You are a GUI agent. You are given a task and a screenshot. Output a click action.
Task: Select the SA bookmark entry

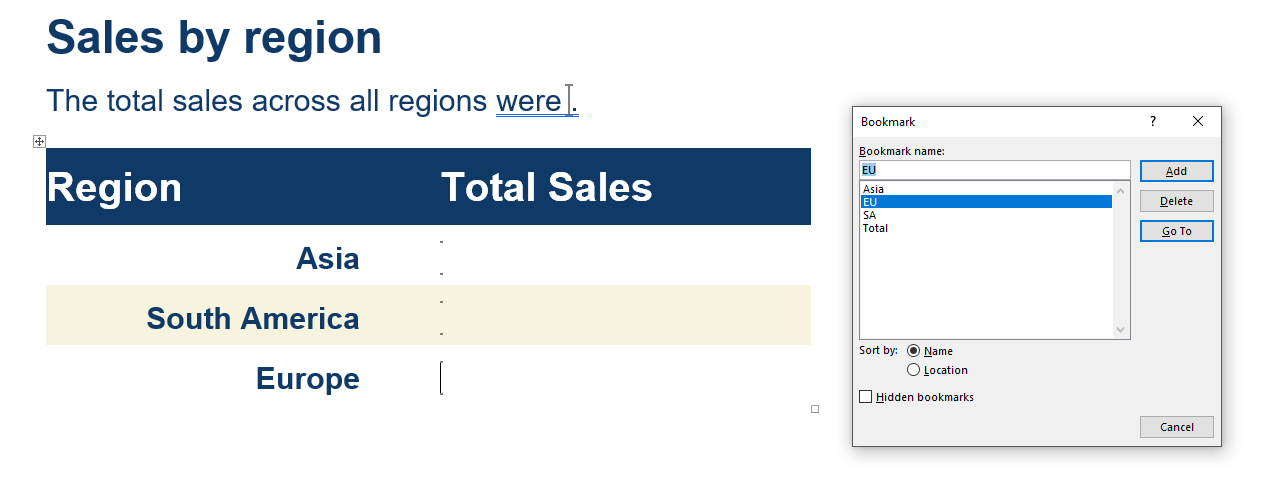point(870,215)
